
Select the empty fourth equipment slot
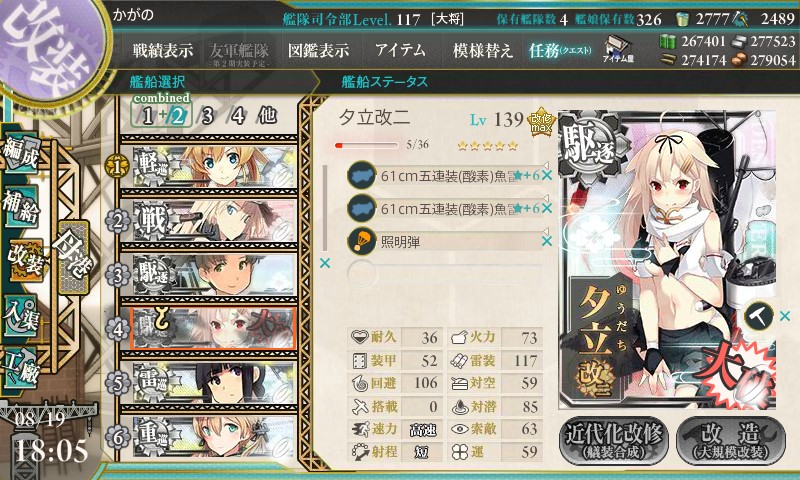(444, 274)
